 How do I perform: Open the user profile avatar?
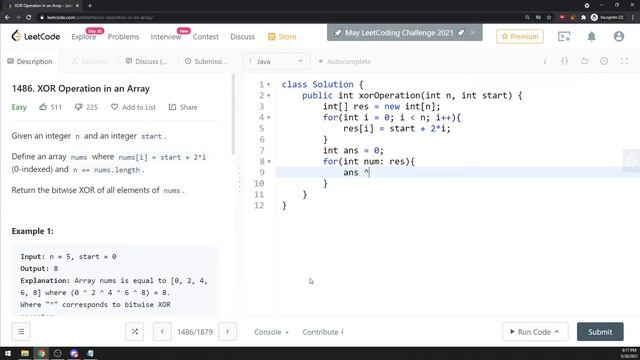tap(619, 36)
